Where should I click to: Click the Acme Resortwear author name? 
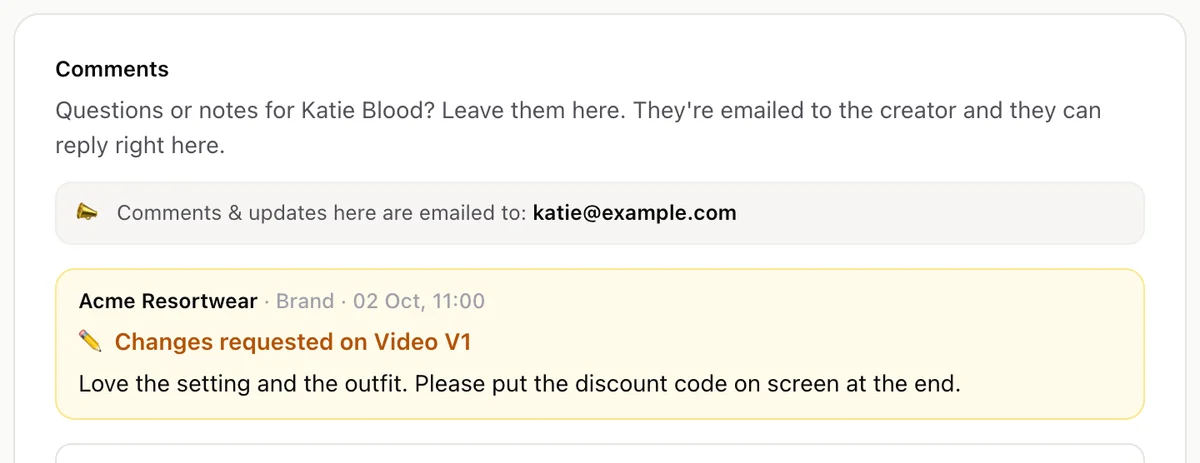click(168, 301)
